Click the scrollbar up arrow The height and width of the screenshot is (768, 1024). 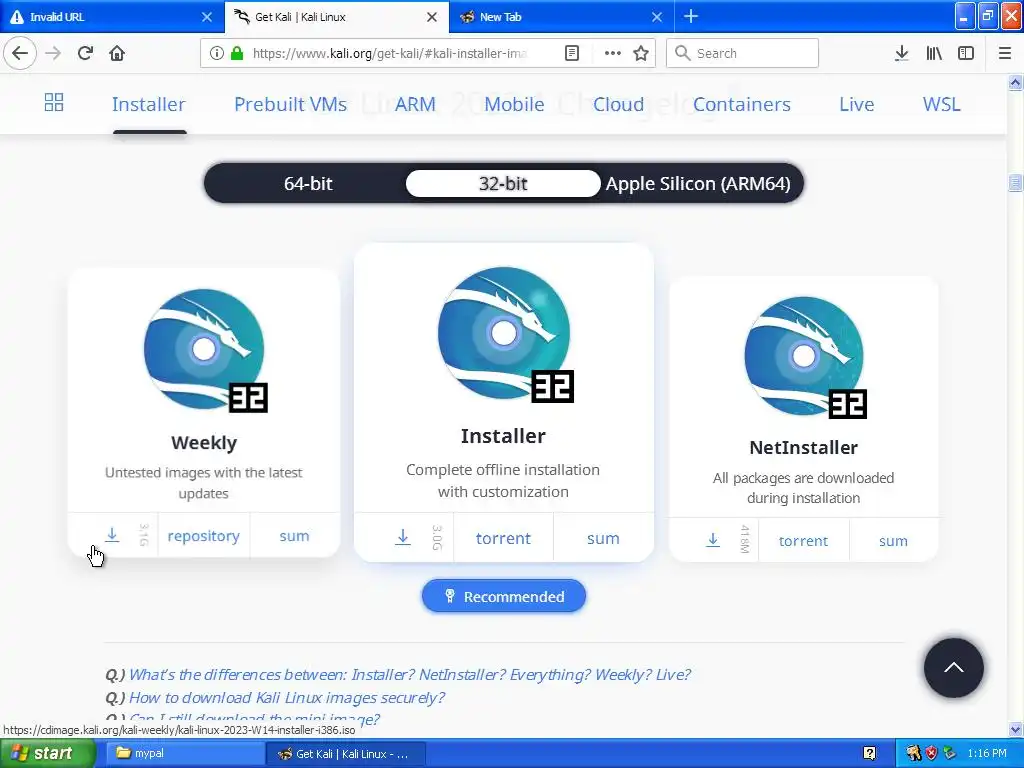[1015, 82]
